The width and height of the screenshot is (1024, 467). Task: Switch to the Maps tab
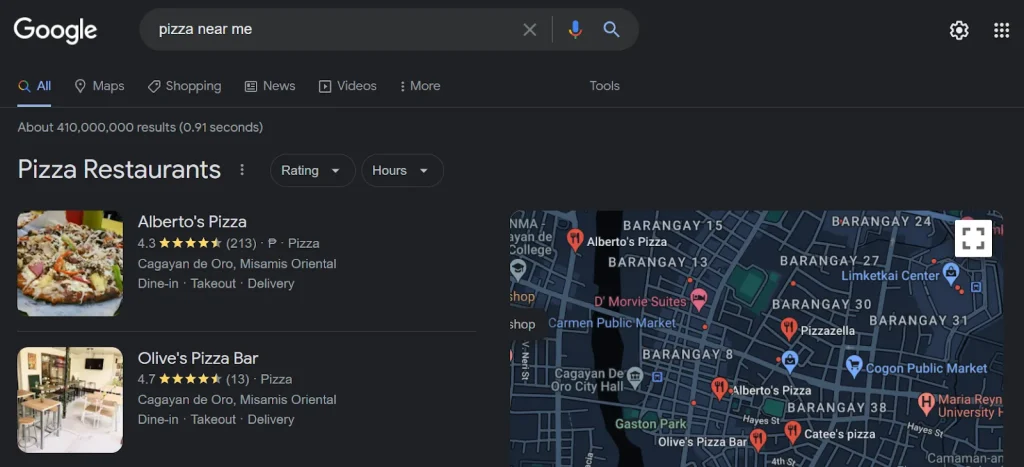tap(99, 86)
